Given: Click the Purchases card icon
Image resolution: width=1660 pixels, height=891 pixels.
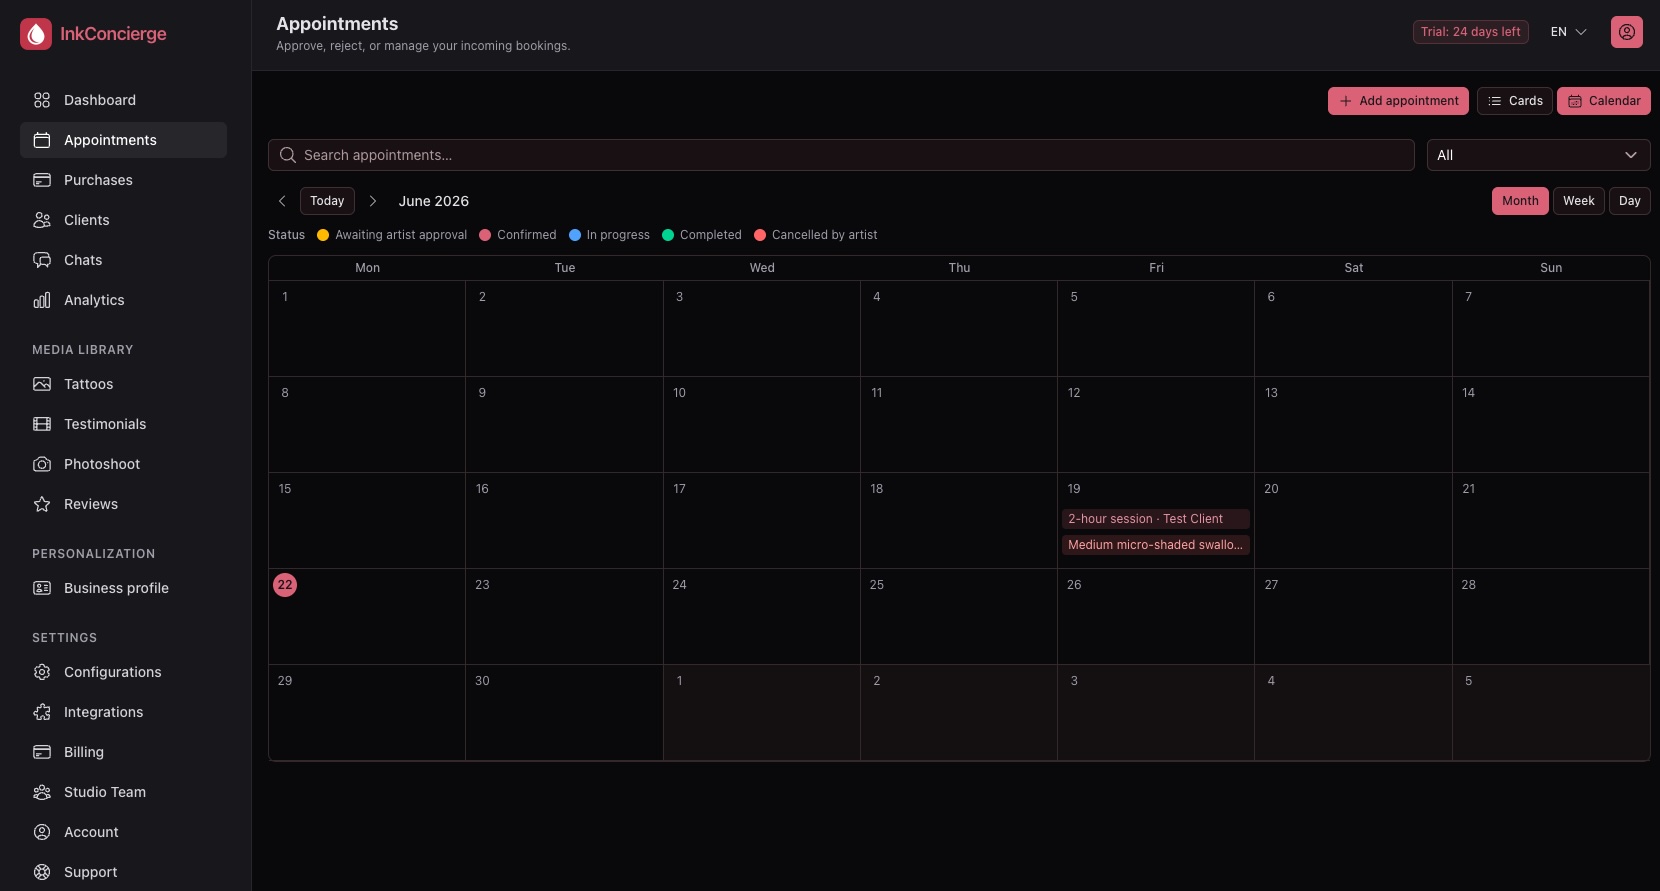Looking at the screenshot, I should tap(42, 180).
